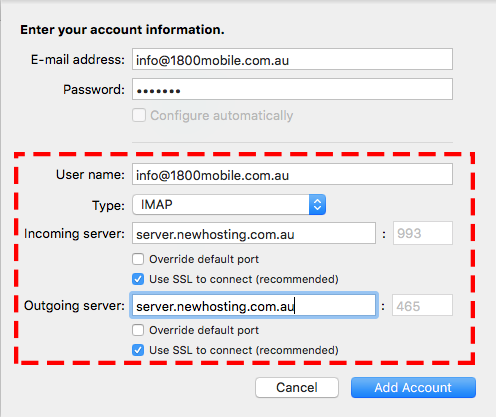The width and height of the screenshot is (496, 417).
Task: Click the Incoming server address field
Action: point(254,233)
